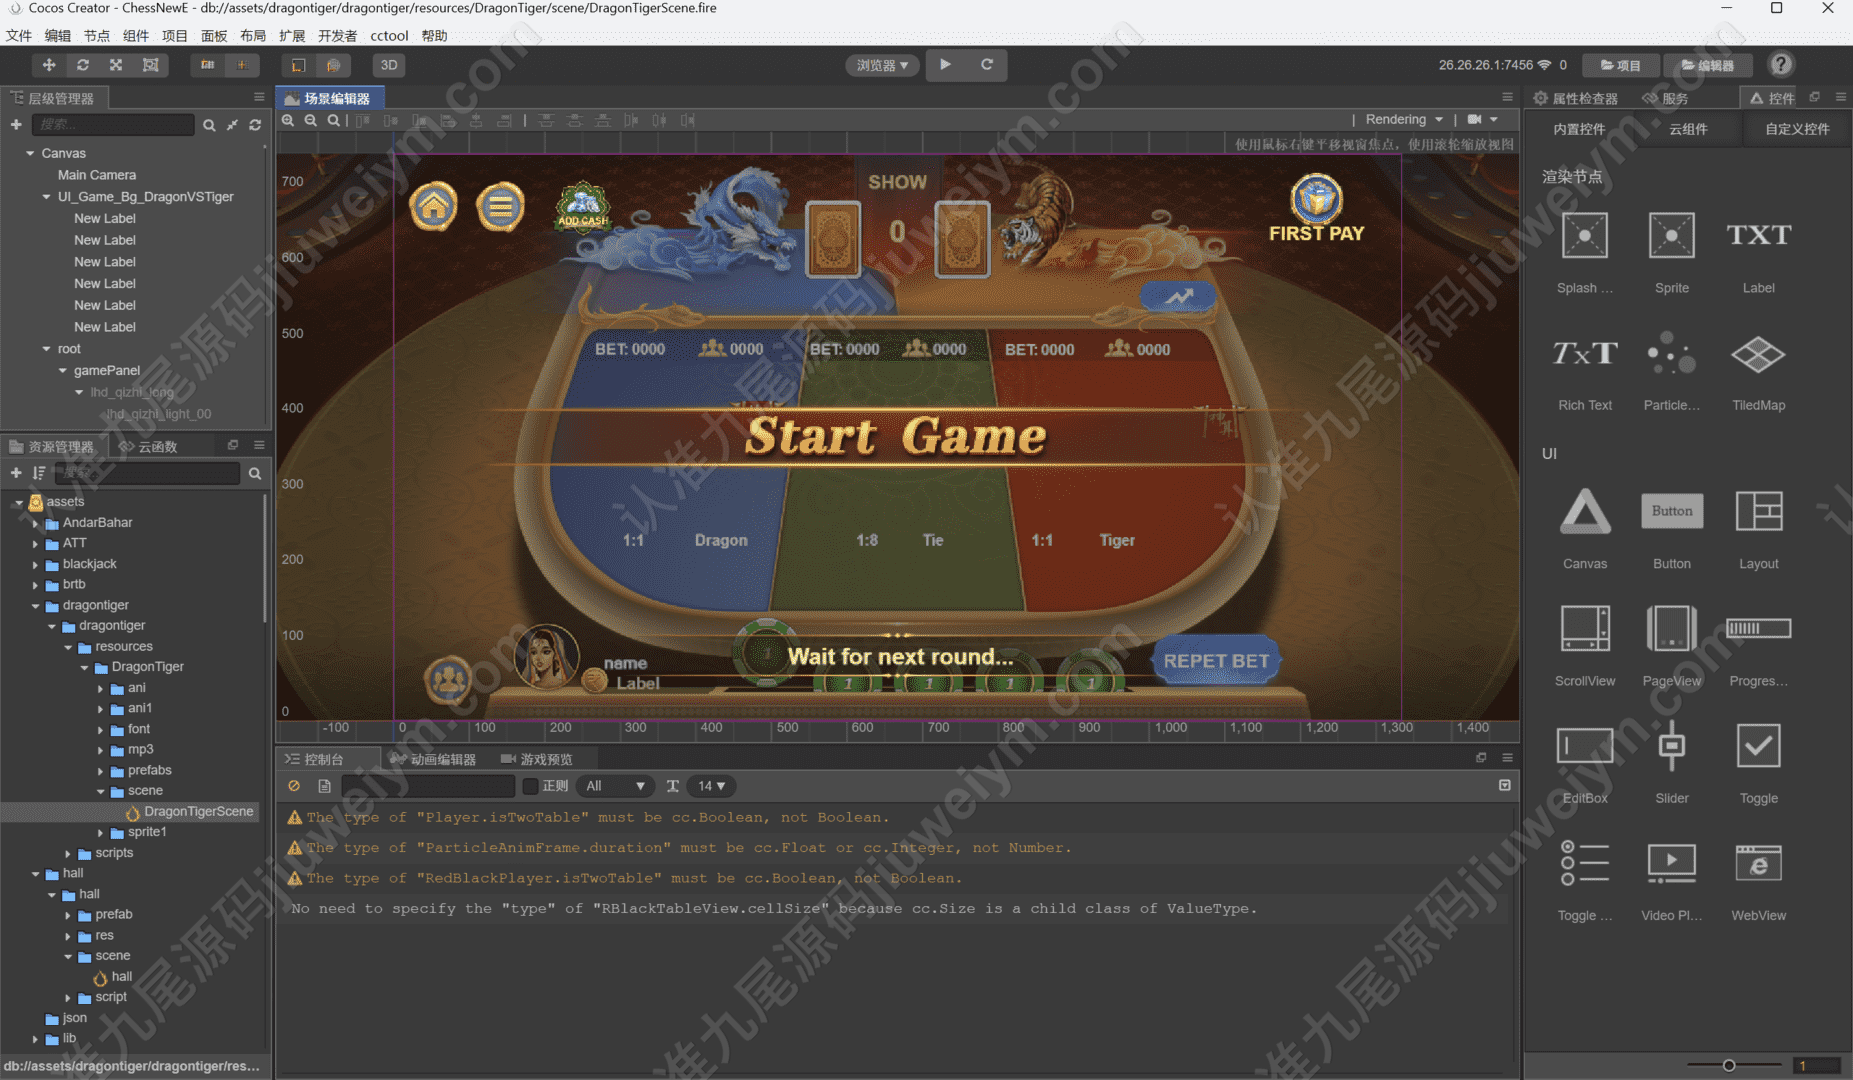Switch to cloud components tab
1853x1080 pixels.
pos(1688,129)
